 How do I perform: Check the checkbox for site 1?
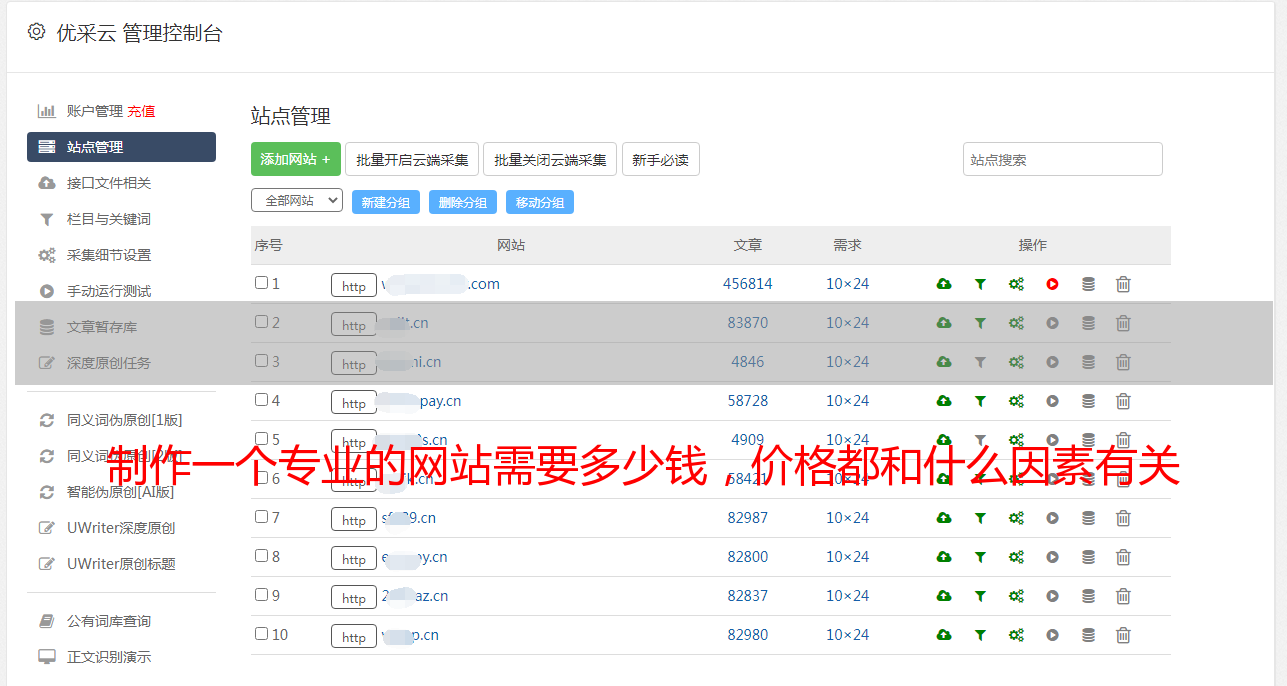(261, 283)
